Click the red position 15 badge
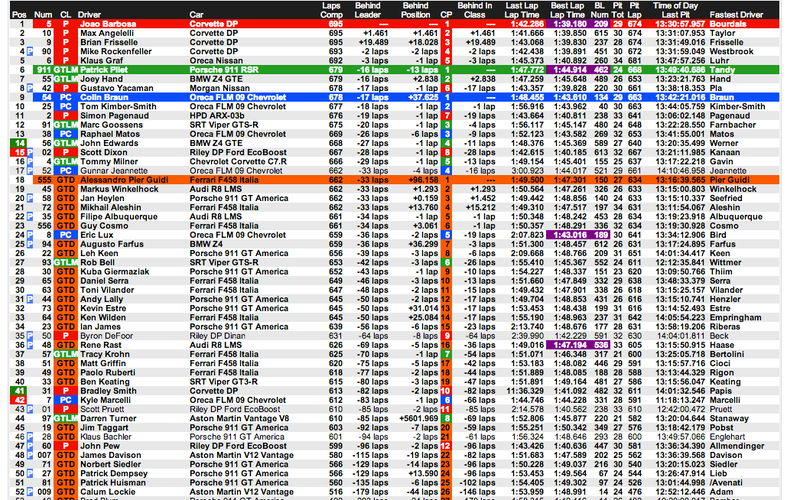Screen dimensions: 800x500 tap(18, 153)
